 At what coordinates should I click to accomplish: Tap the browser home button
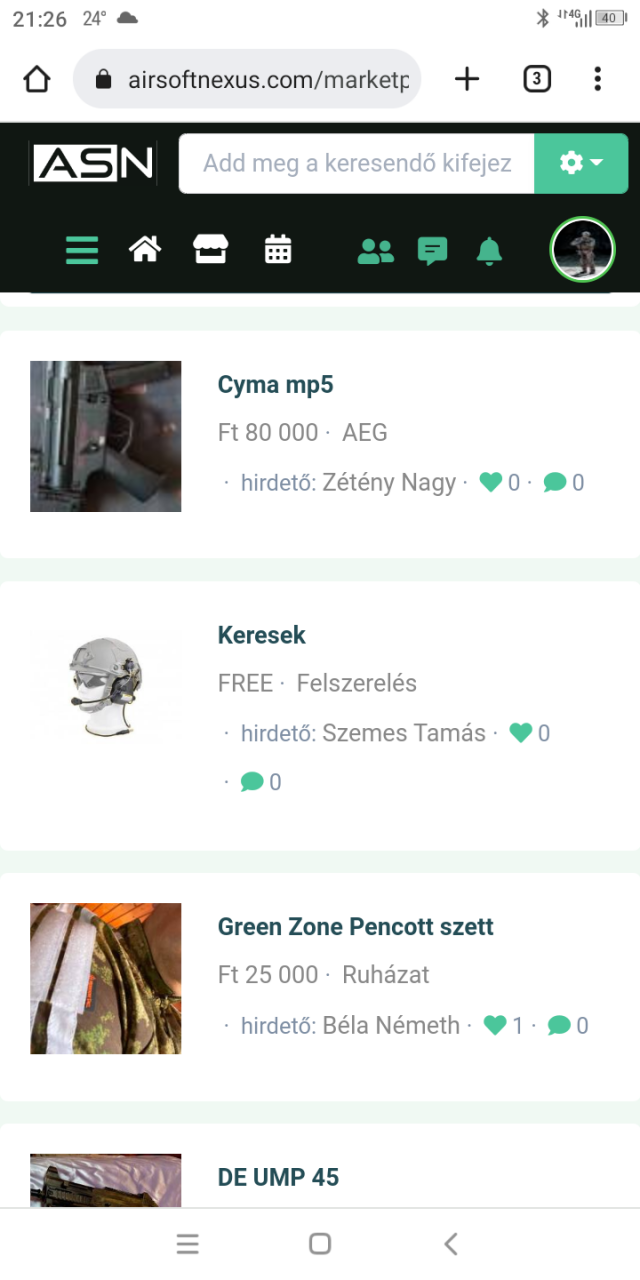(36, 78)
